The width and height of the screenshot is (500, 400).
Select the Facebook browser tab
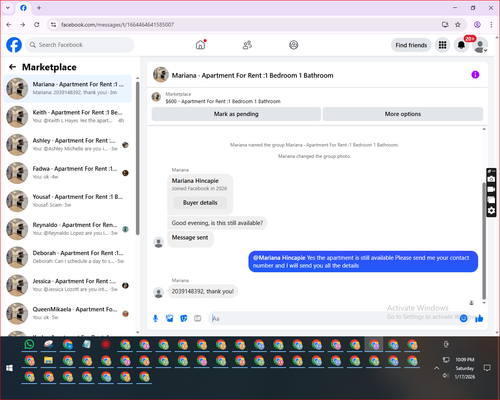[x=23, y=8]
